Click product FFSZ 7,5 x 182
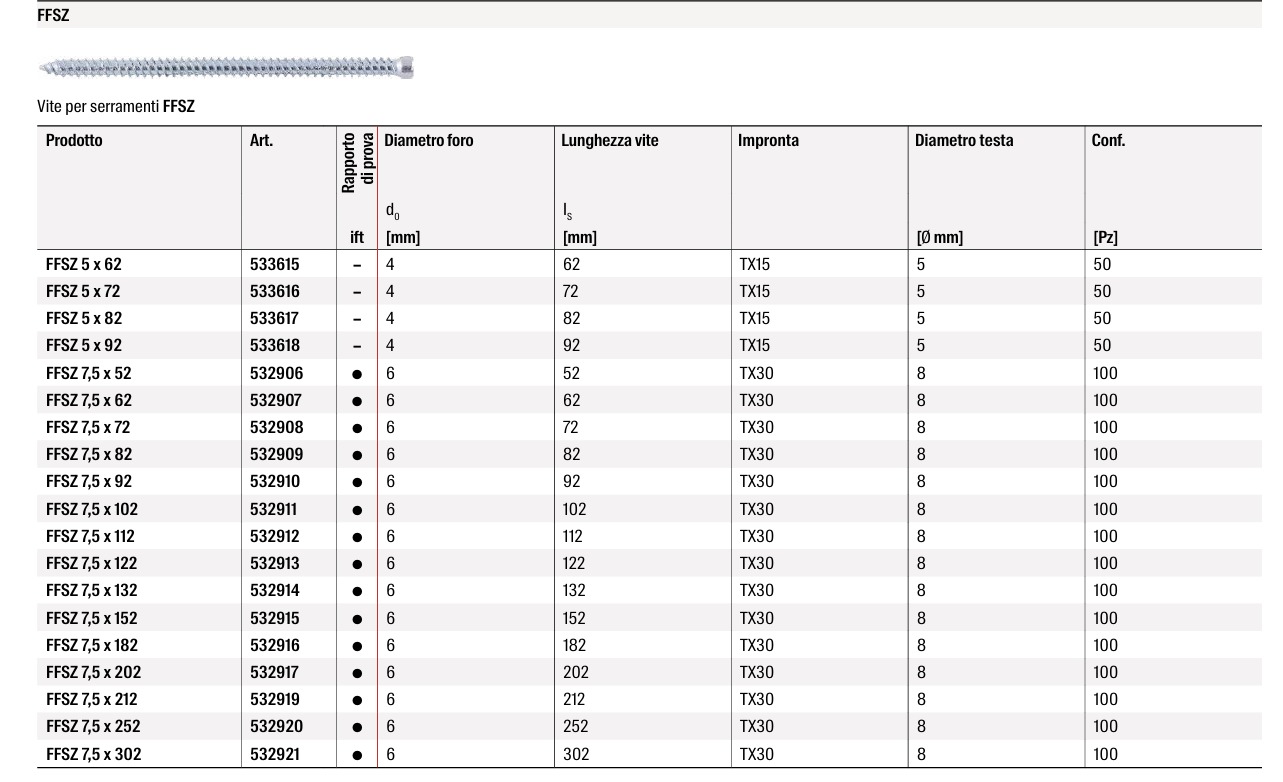Viewport: 1283px width, 782px height. click(92, 645)
